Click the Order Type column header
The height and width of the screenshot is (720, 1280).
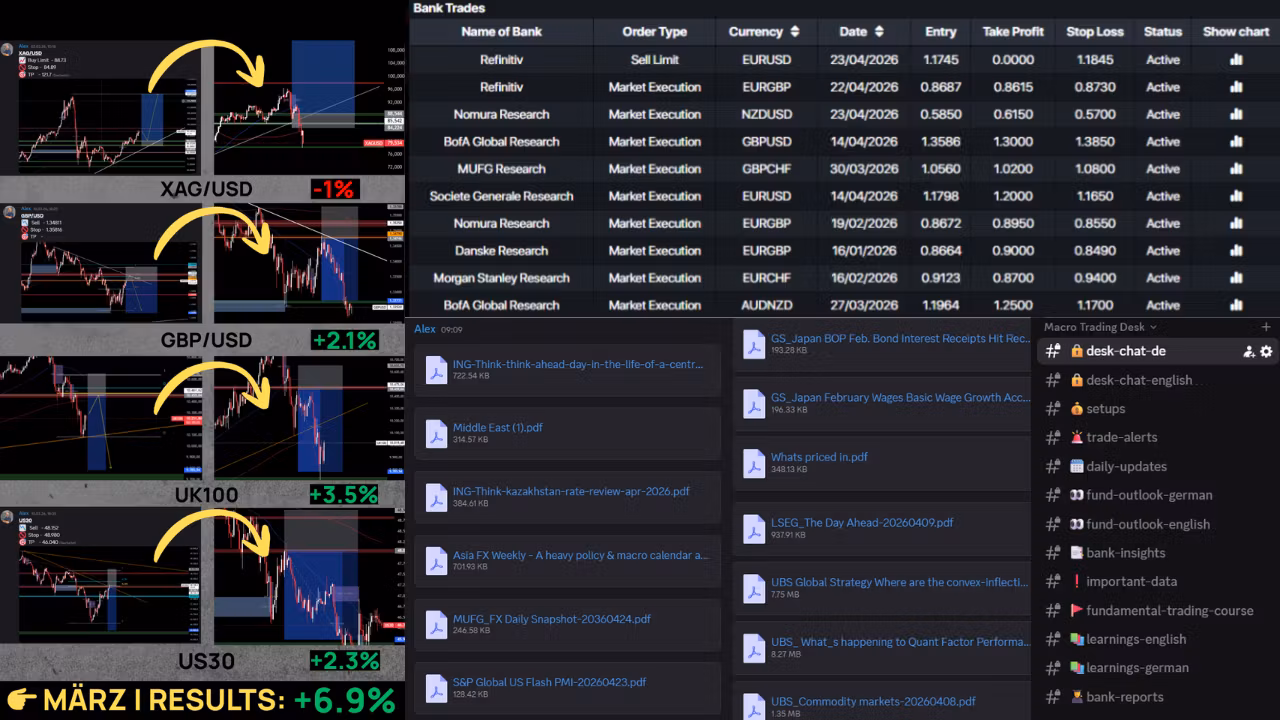[655, 32]
